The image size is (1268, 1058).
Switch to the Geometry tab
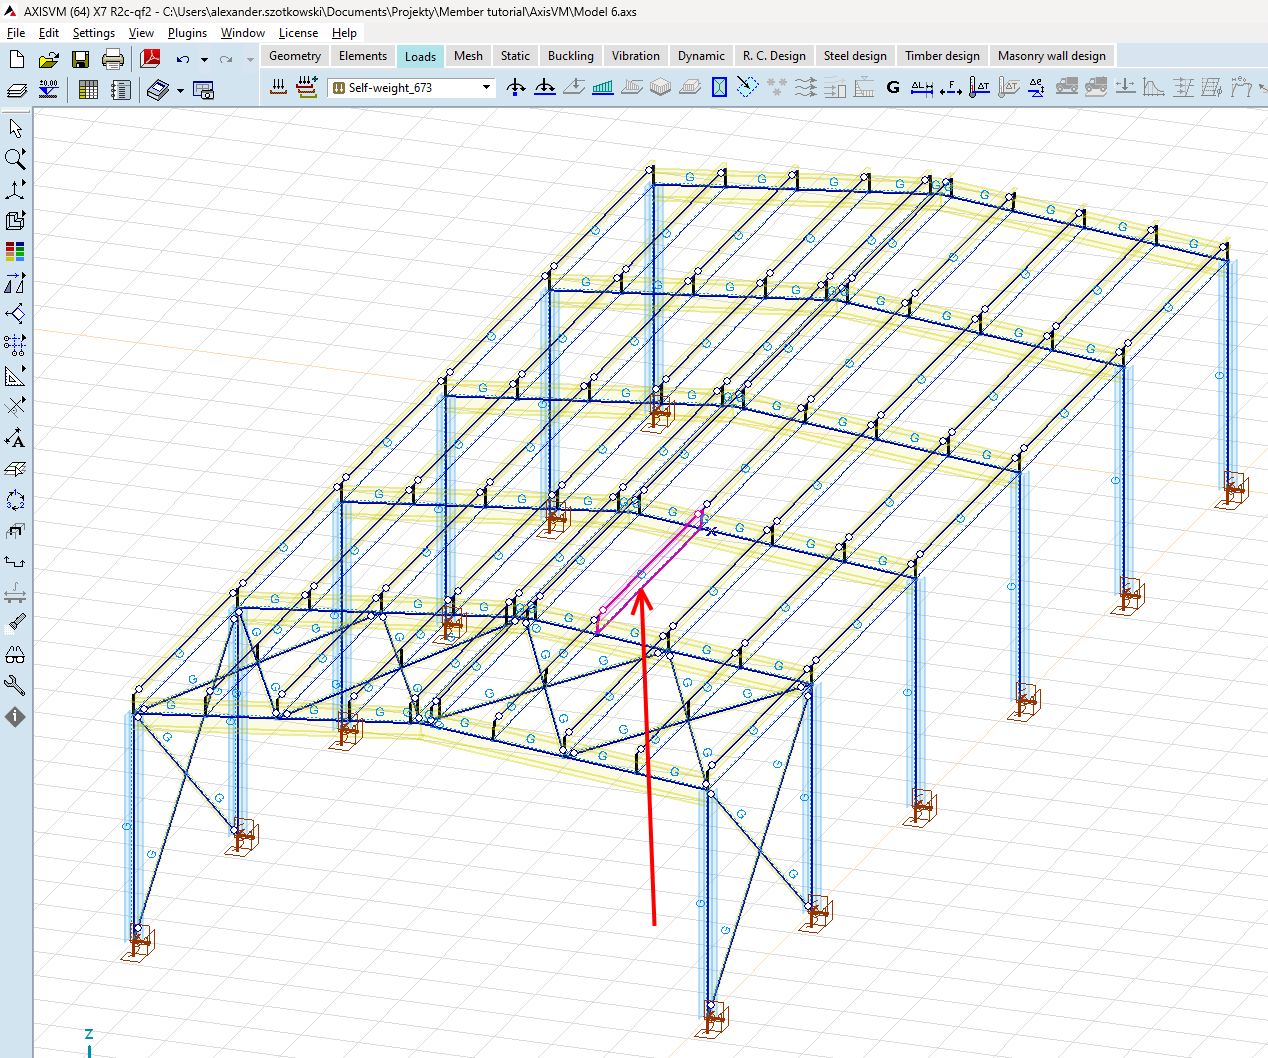click(295, 56)
